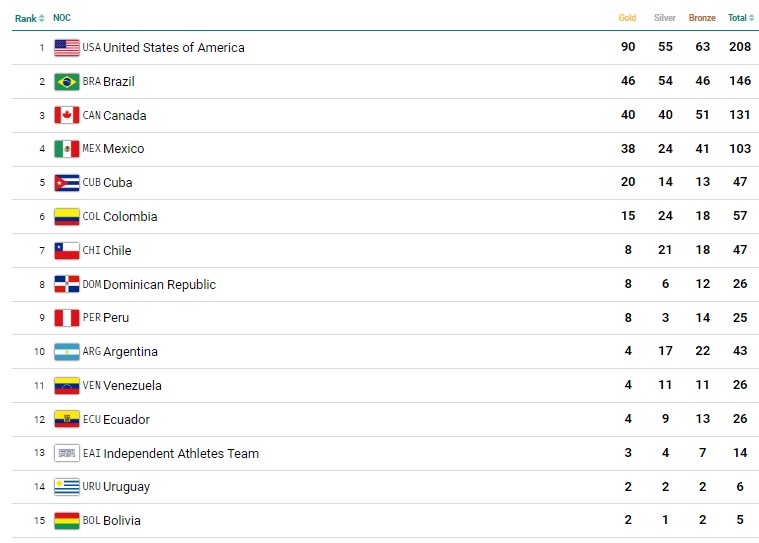Open the Dominican Republic country link
The image size is (759, 543).
click(x=159, y=284)
